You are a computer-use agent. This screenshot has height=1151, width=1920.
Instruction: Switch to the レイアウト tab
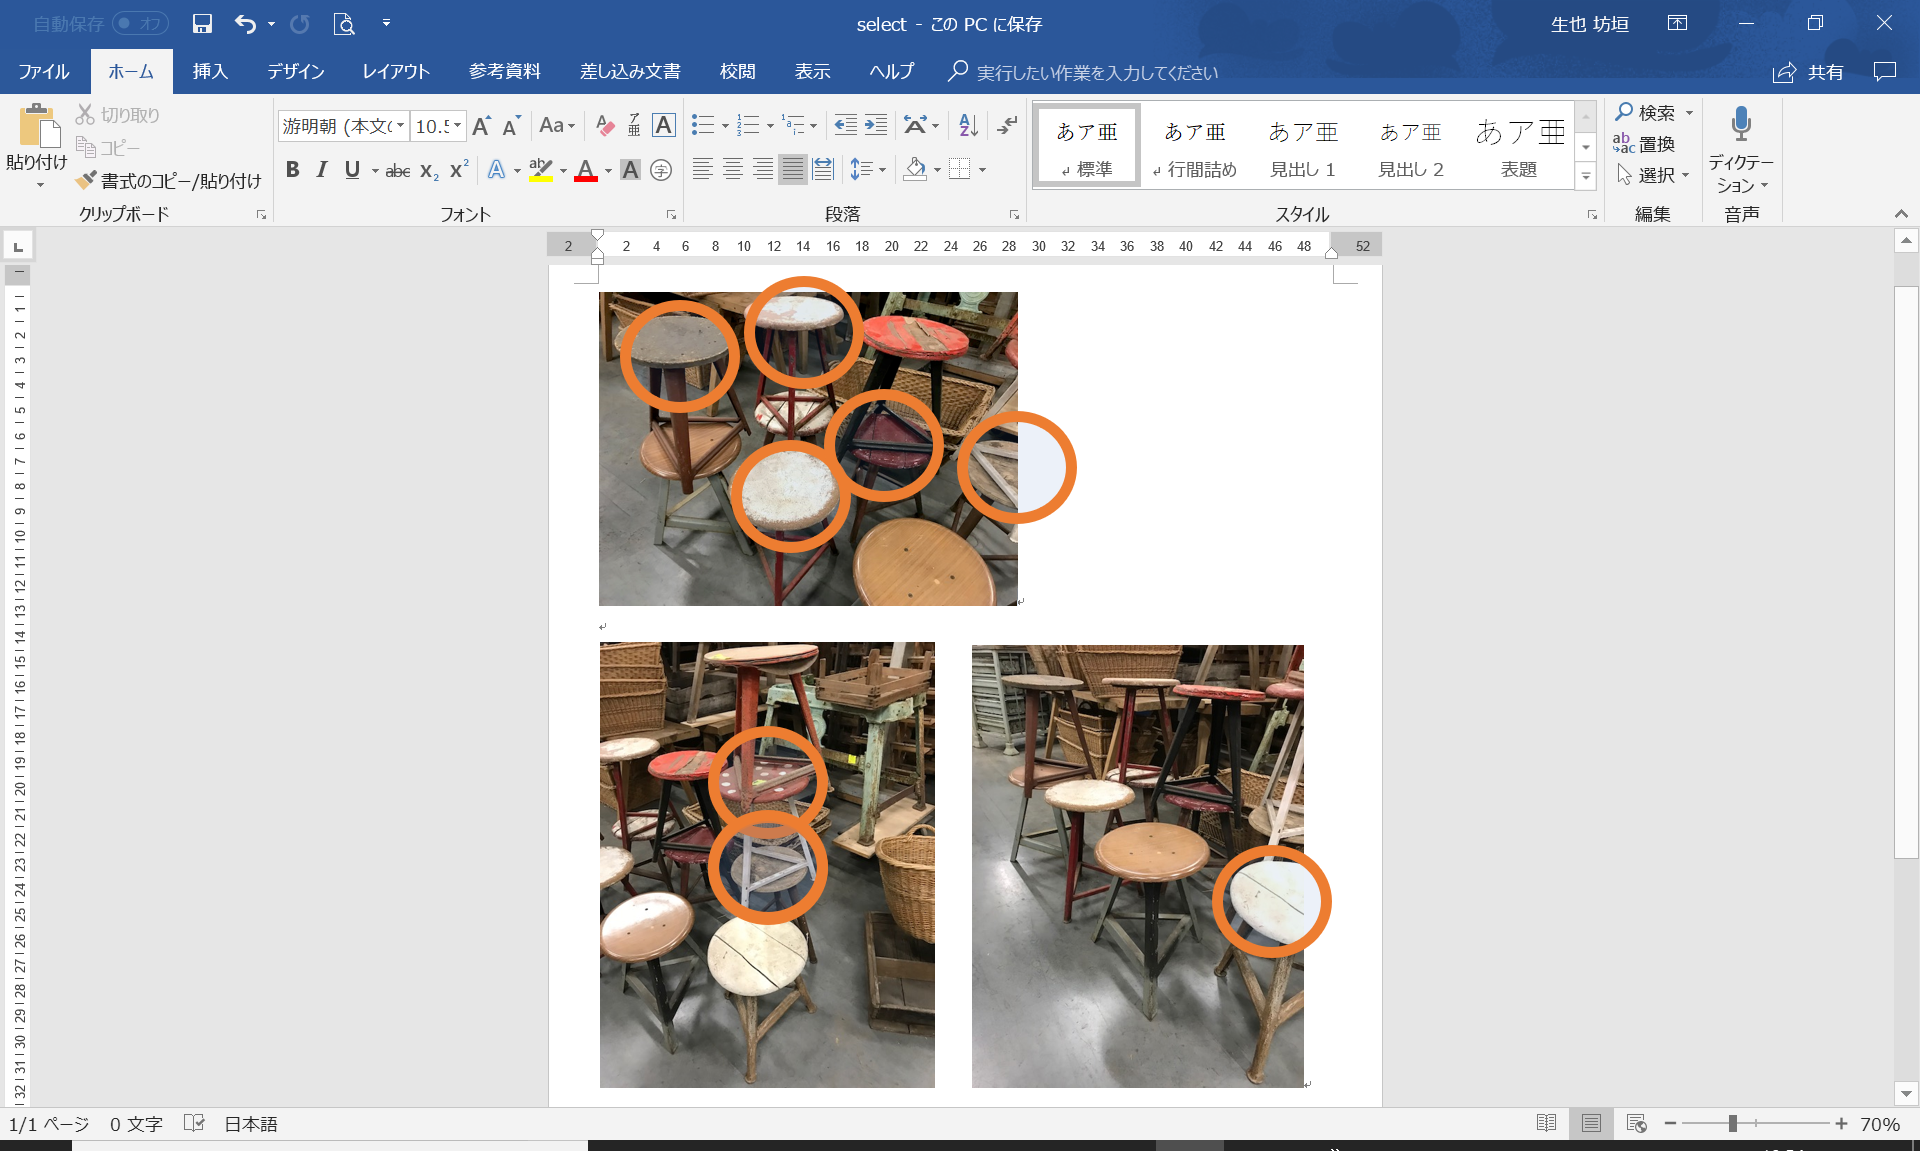click(x=395, y=72)
